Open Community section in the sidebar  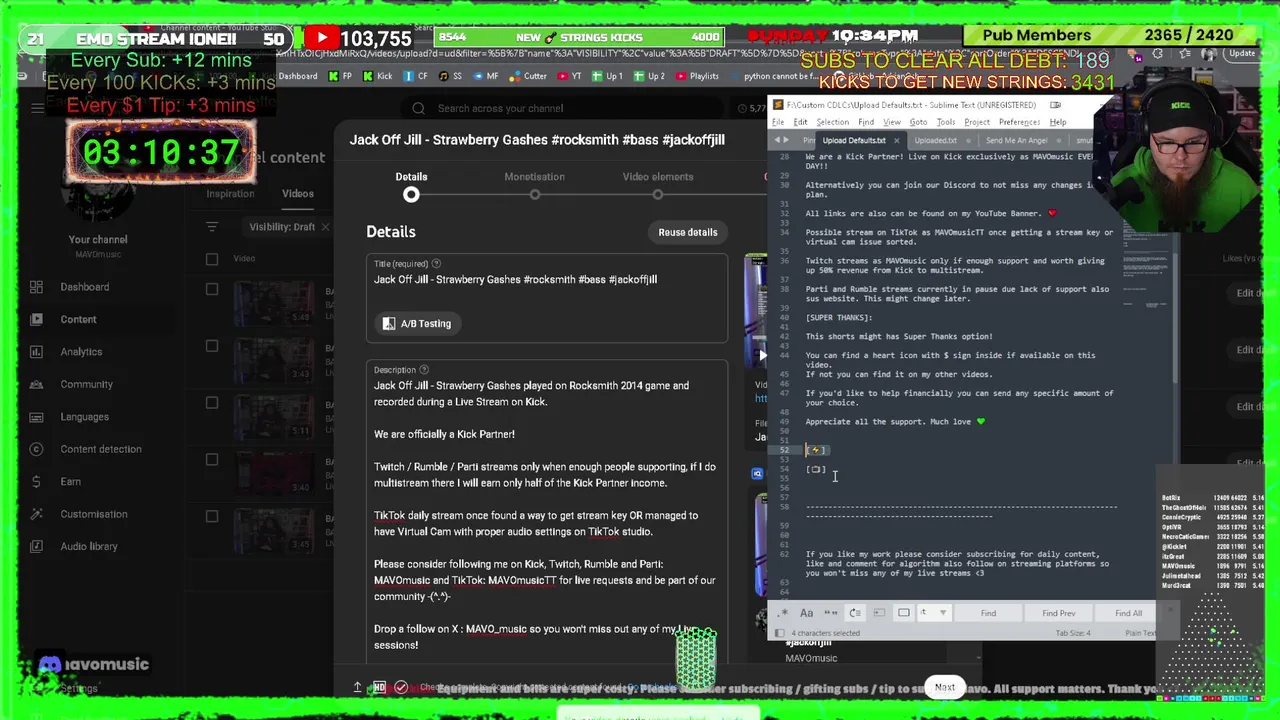click(x=86, y=384)
